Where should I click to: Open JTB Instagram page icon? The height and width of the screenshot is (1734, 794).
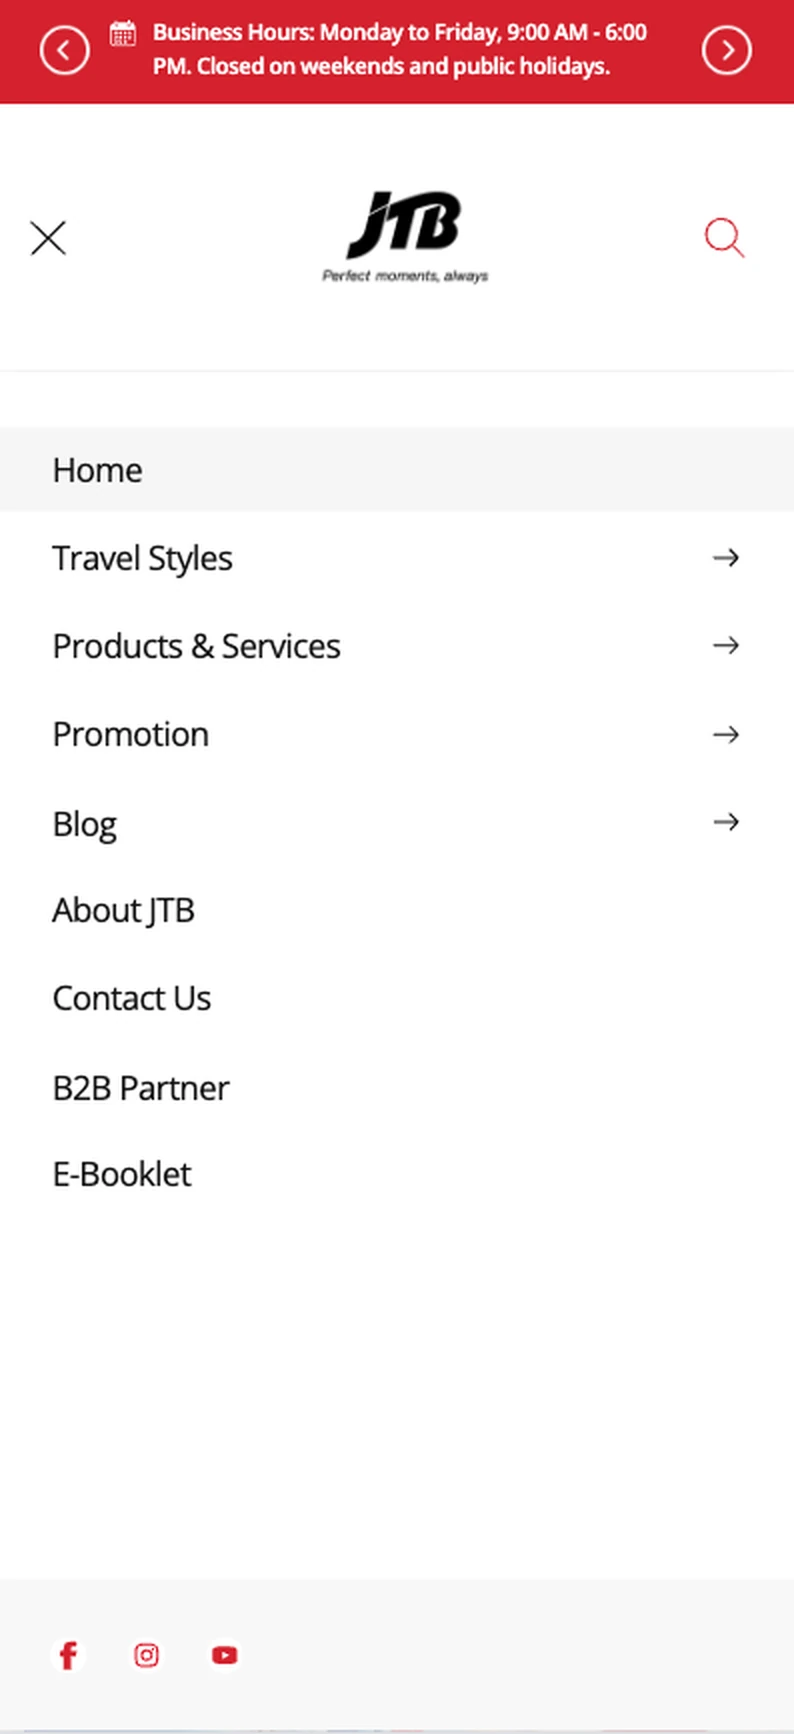tap(146, 1655)
